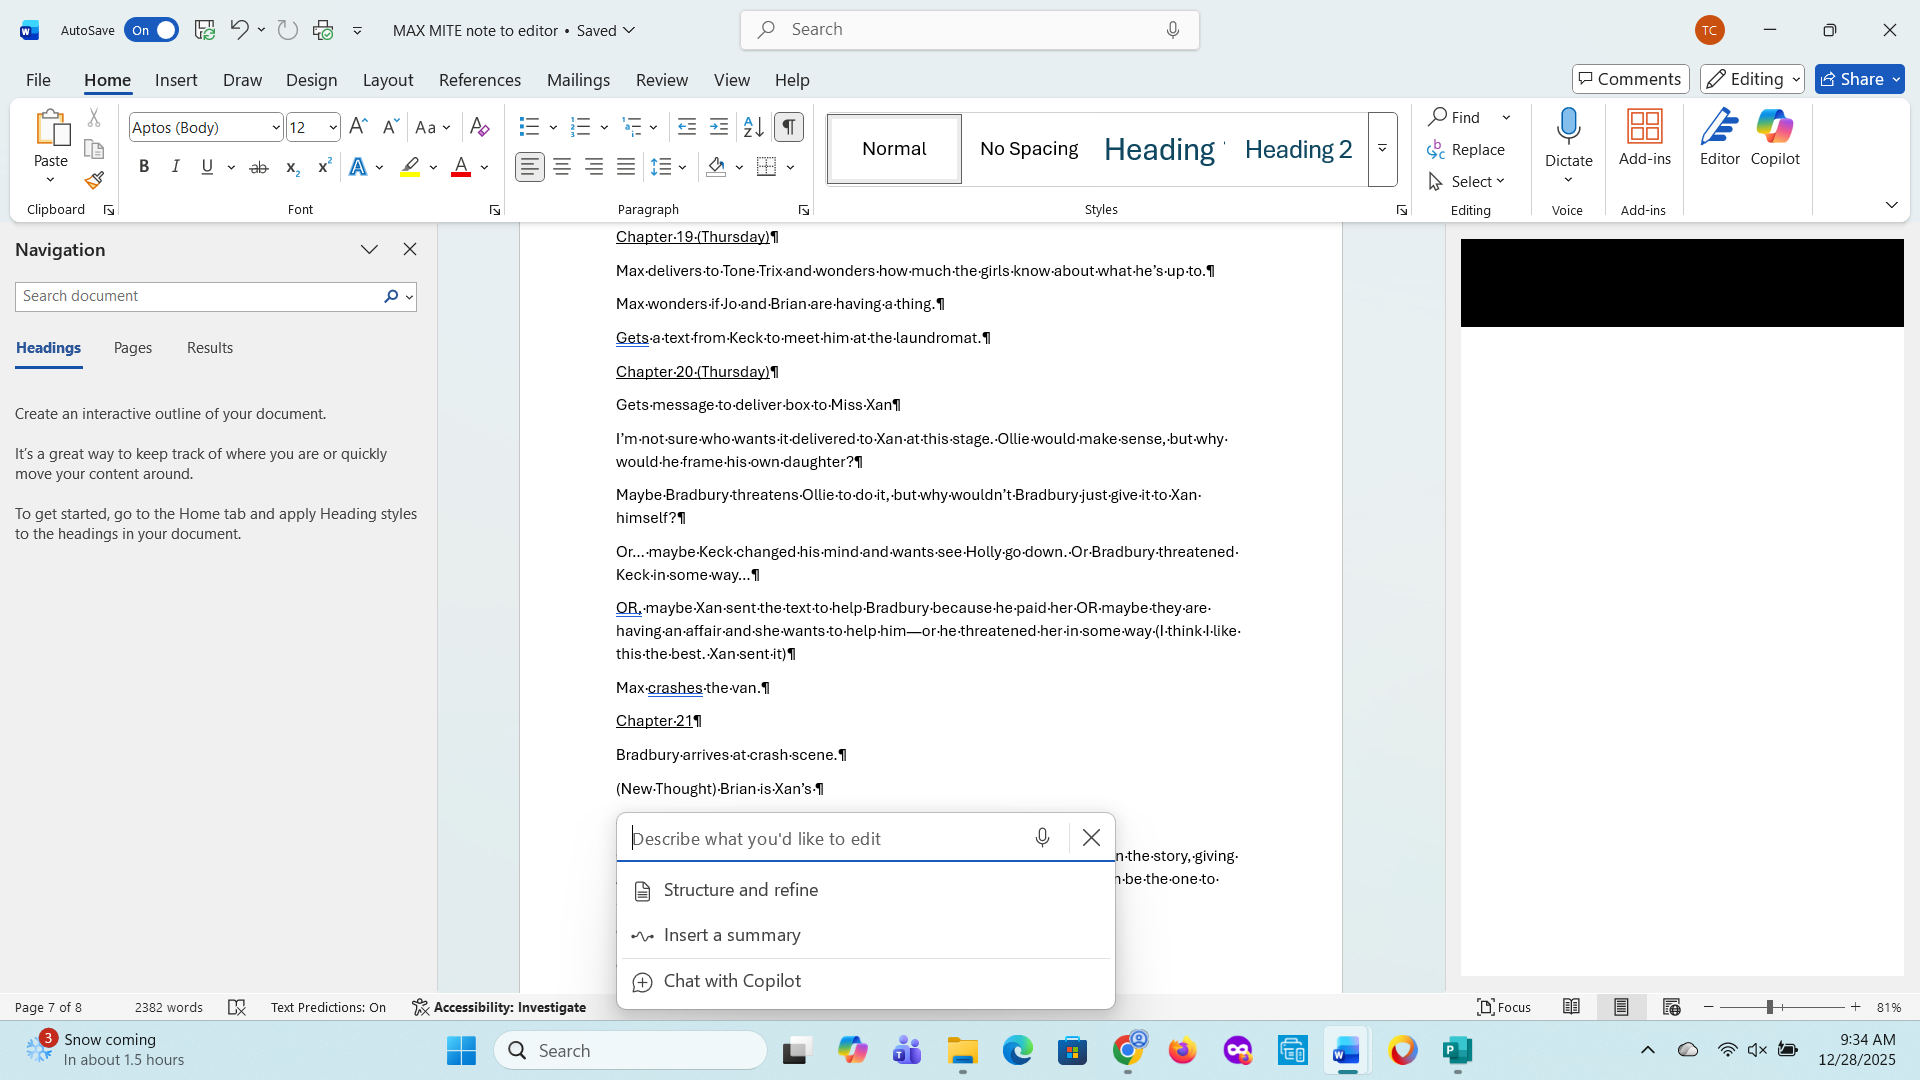Click the Navigation search document field

200,296
